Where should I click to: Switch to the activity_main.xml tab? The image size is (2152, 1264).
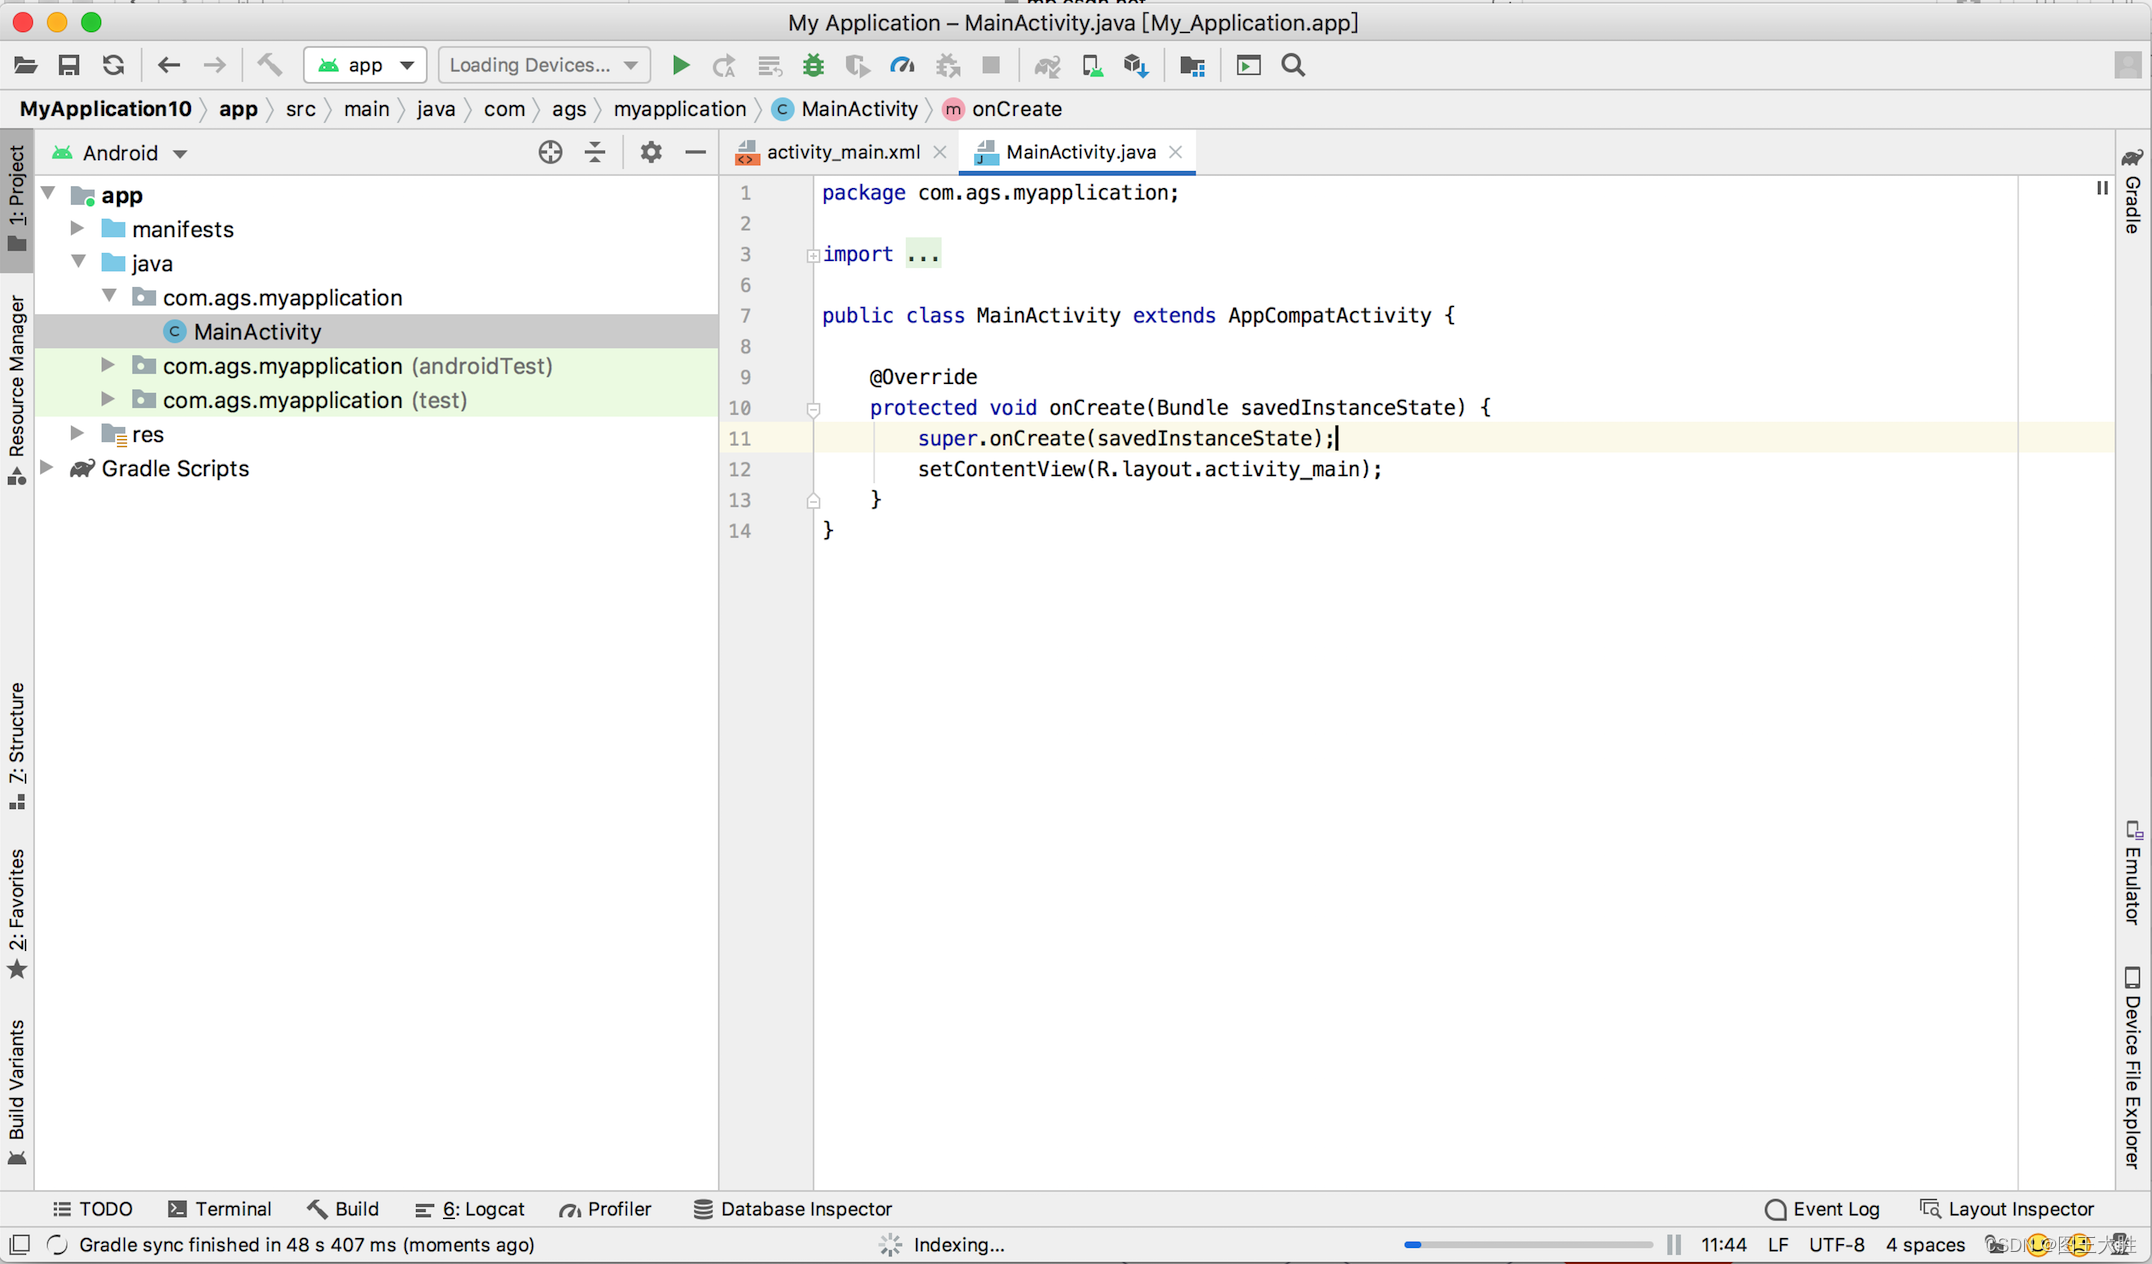coord(842,152)
